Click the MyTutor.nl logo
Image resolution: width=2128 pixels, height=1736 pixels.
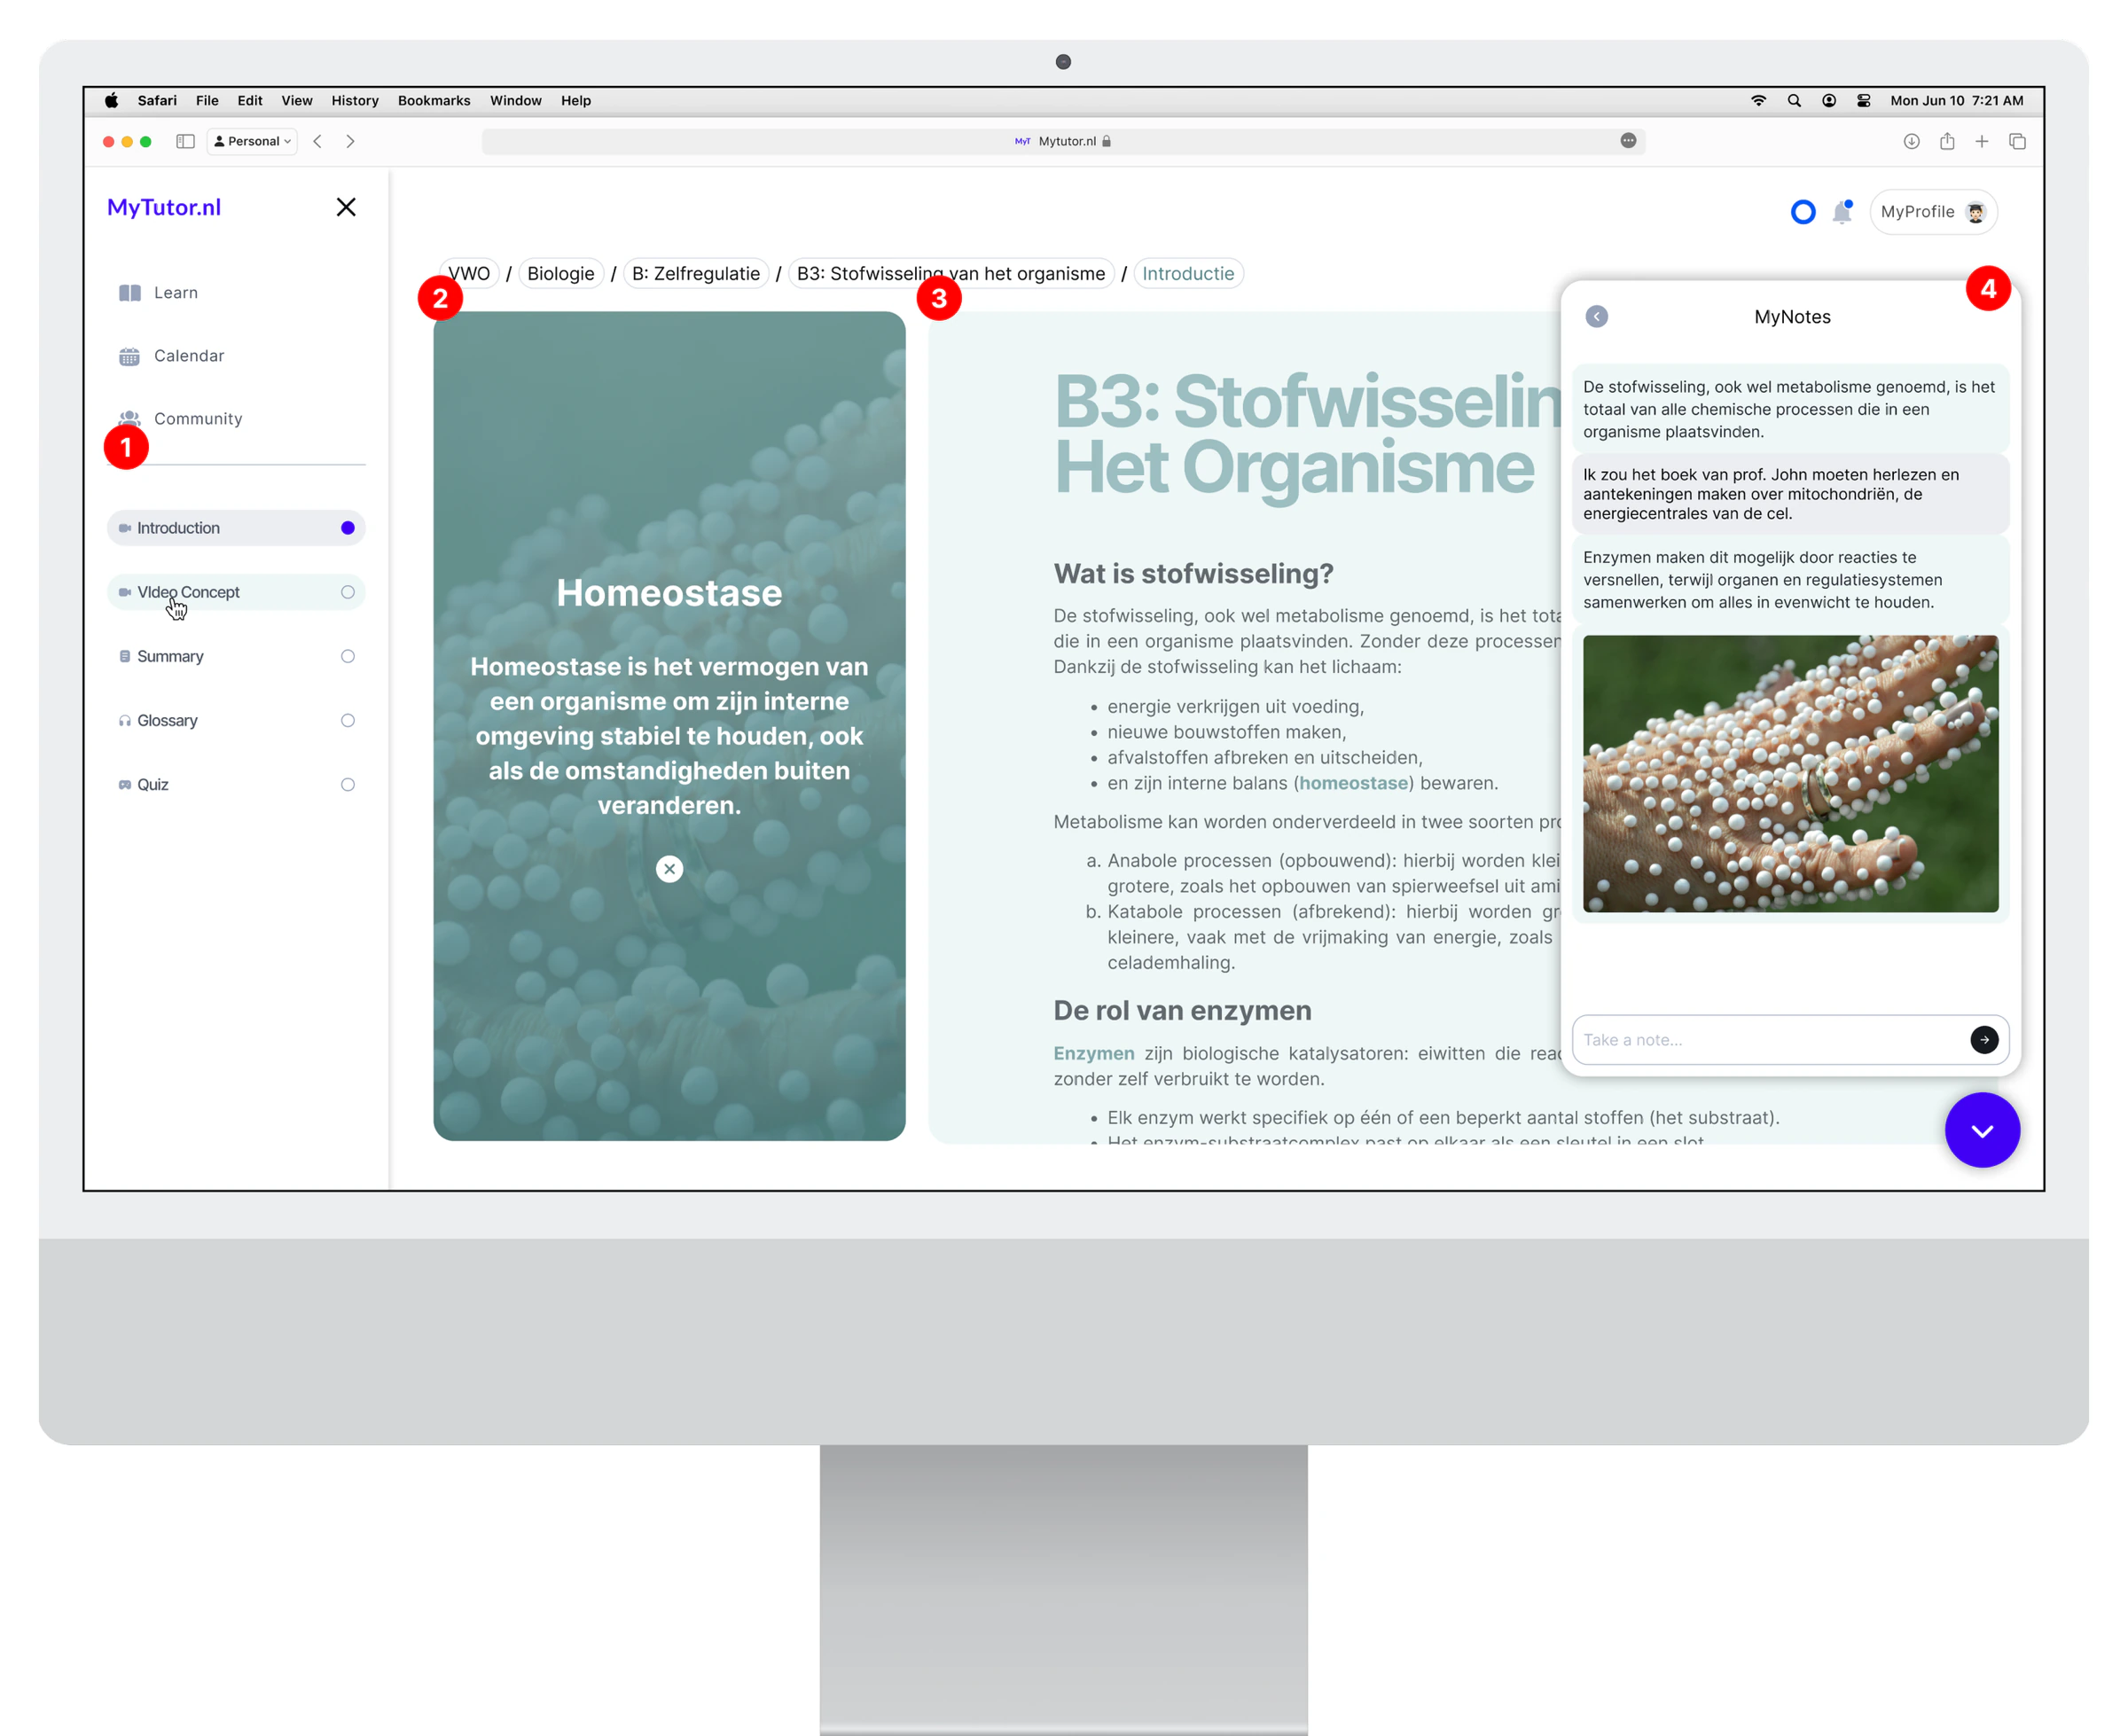click(164, 207)
